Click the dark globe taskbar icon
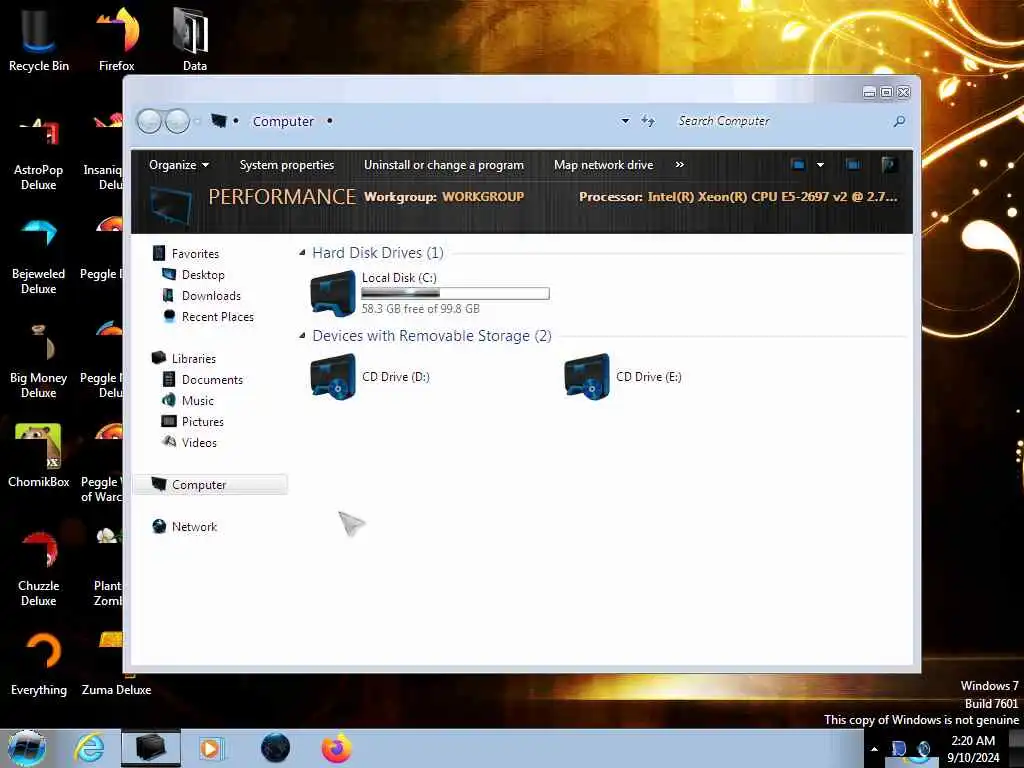 pyautogui.click(x=275, y=748)
